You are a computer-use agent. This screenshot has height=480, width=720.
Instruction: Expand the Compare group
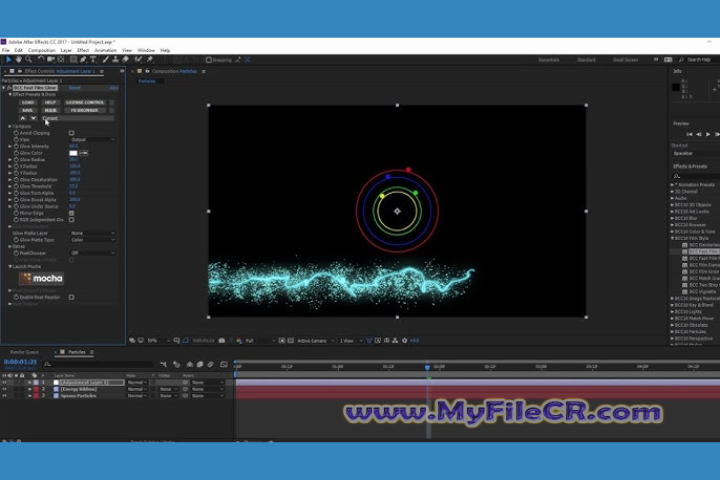10,126
